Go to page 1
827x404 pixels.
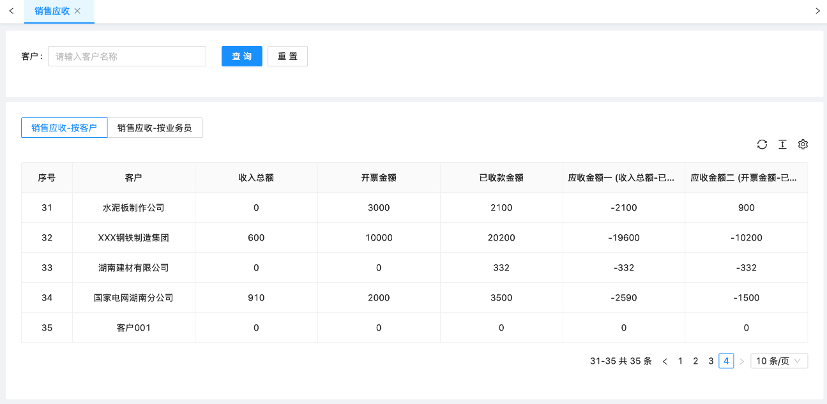[680, 361]
